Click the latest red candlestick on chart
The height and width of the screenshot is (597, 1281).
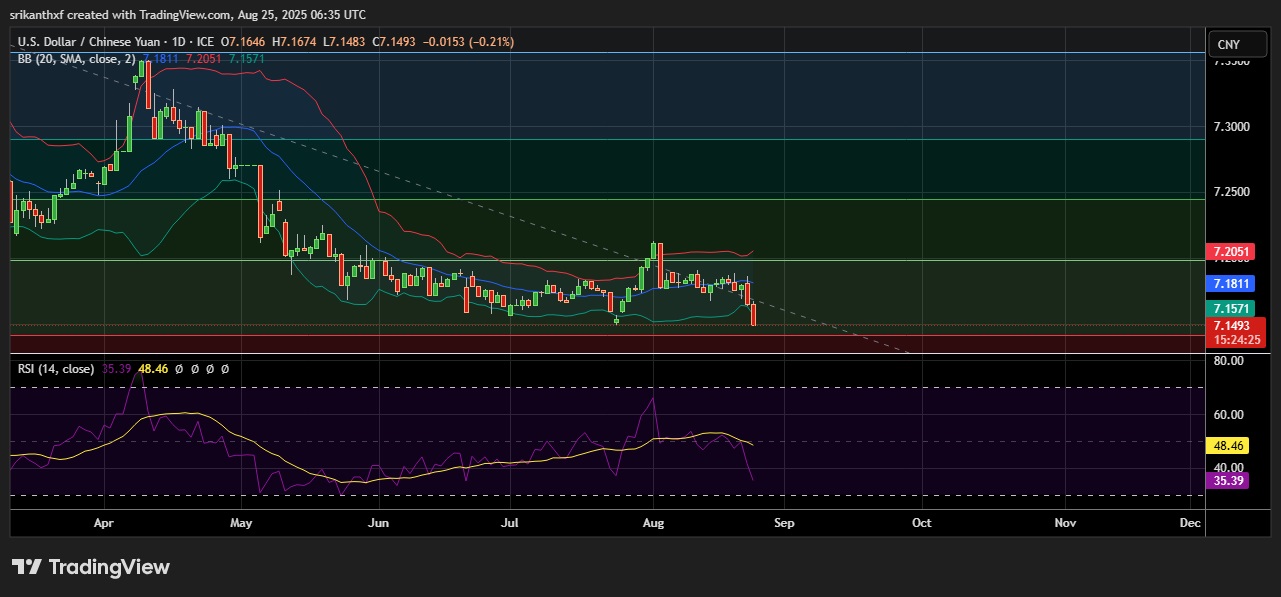pos(753,313)
